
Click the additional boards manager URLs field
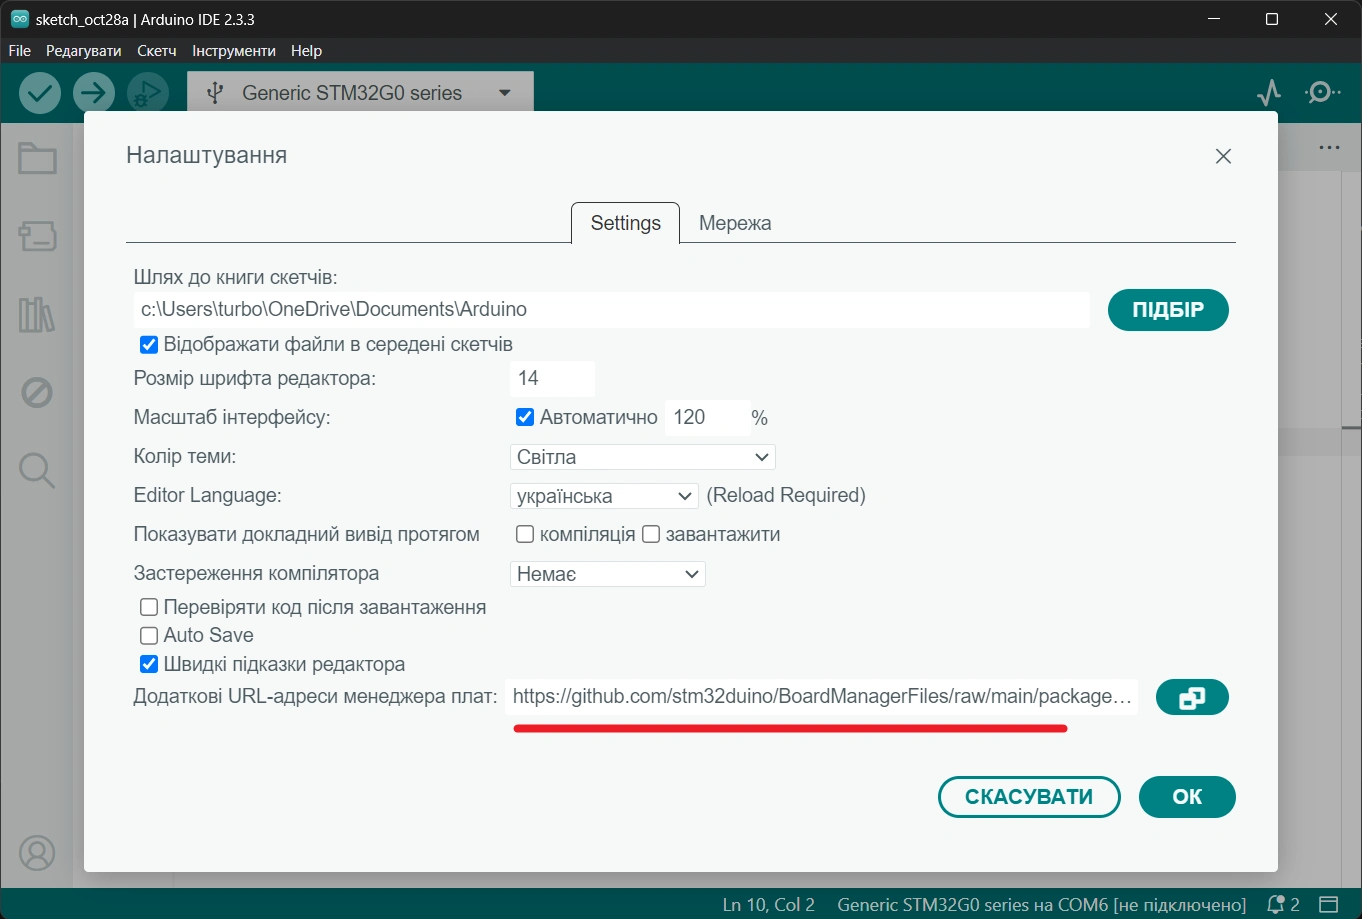tap(822, 697)
